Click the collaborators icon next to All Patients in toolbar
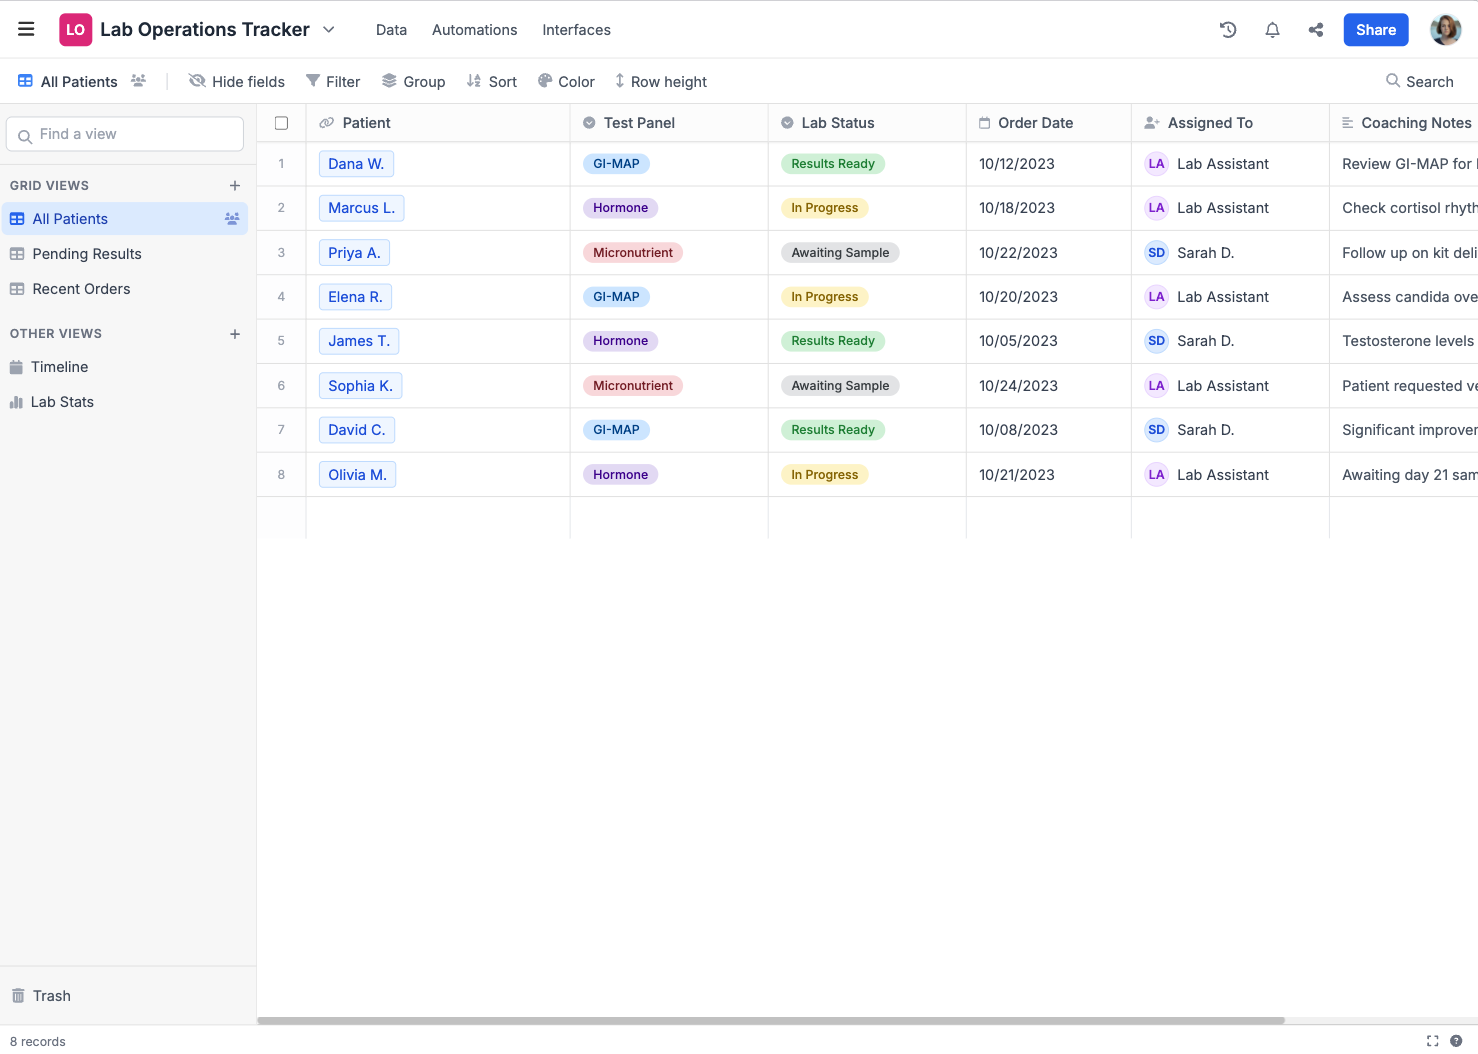 [138, 80]
